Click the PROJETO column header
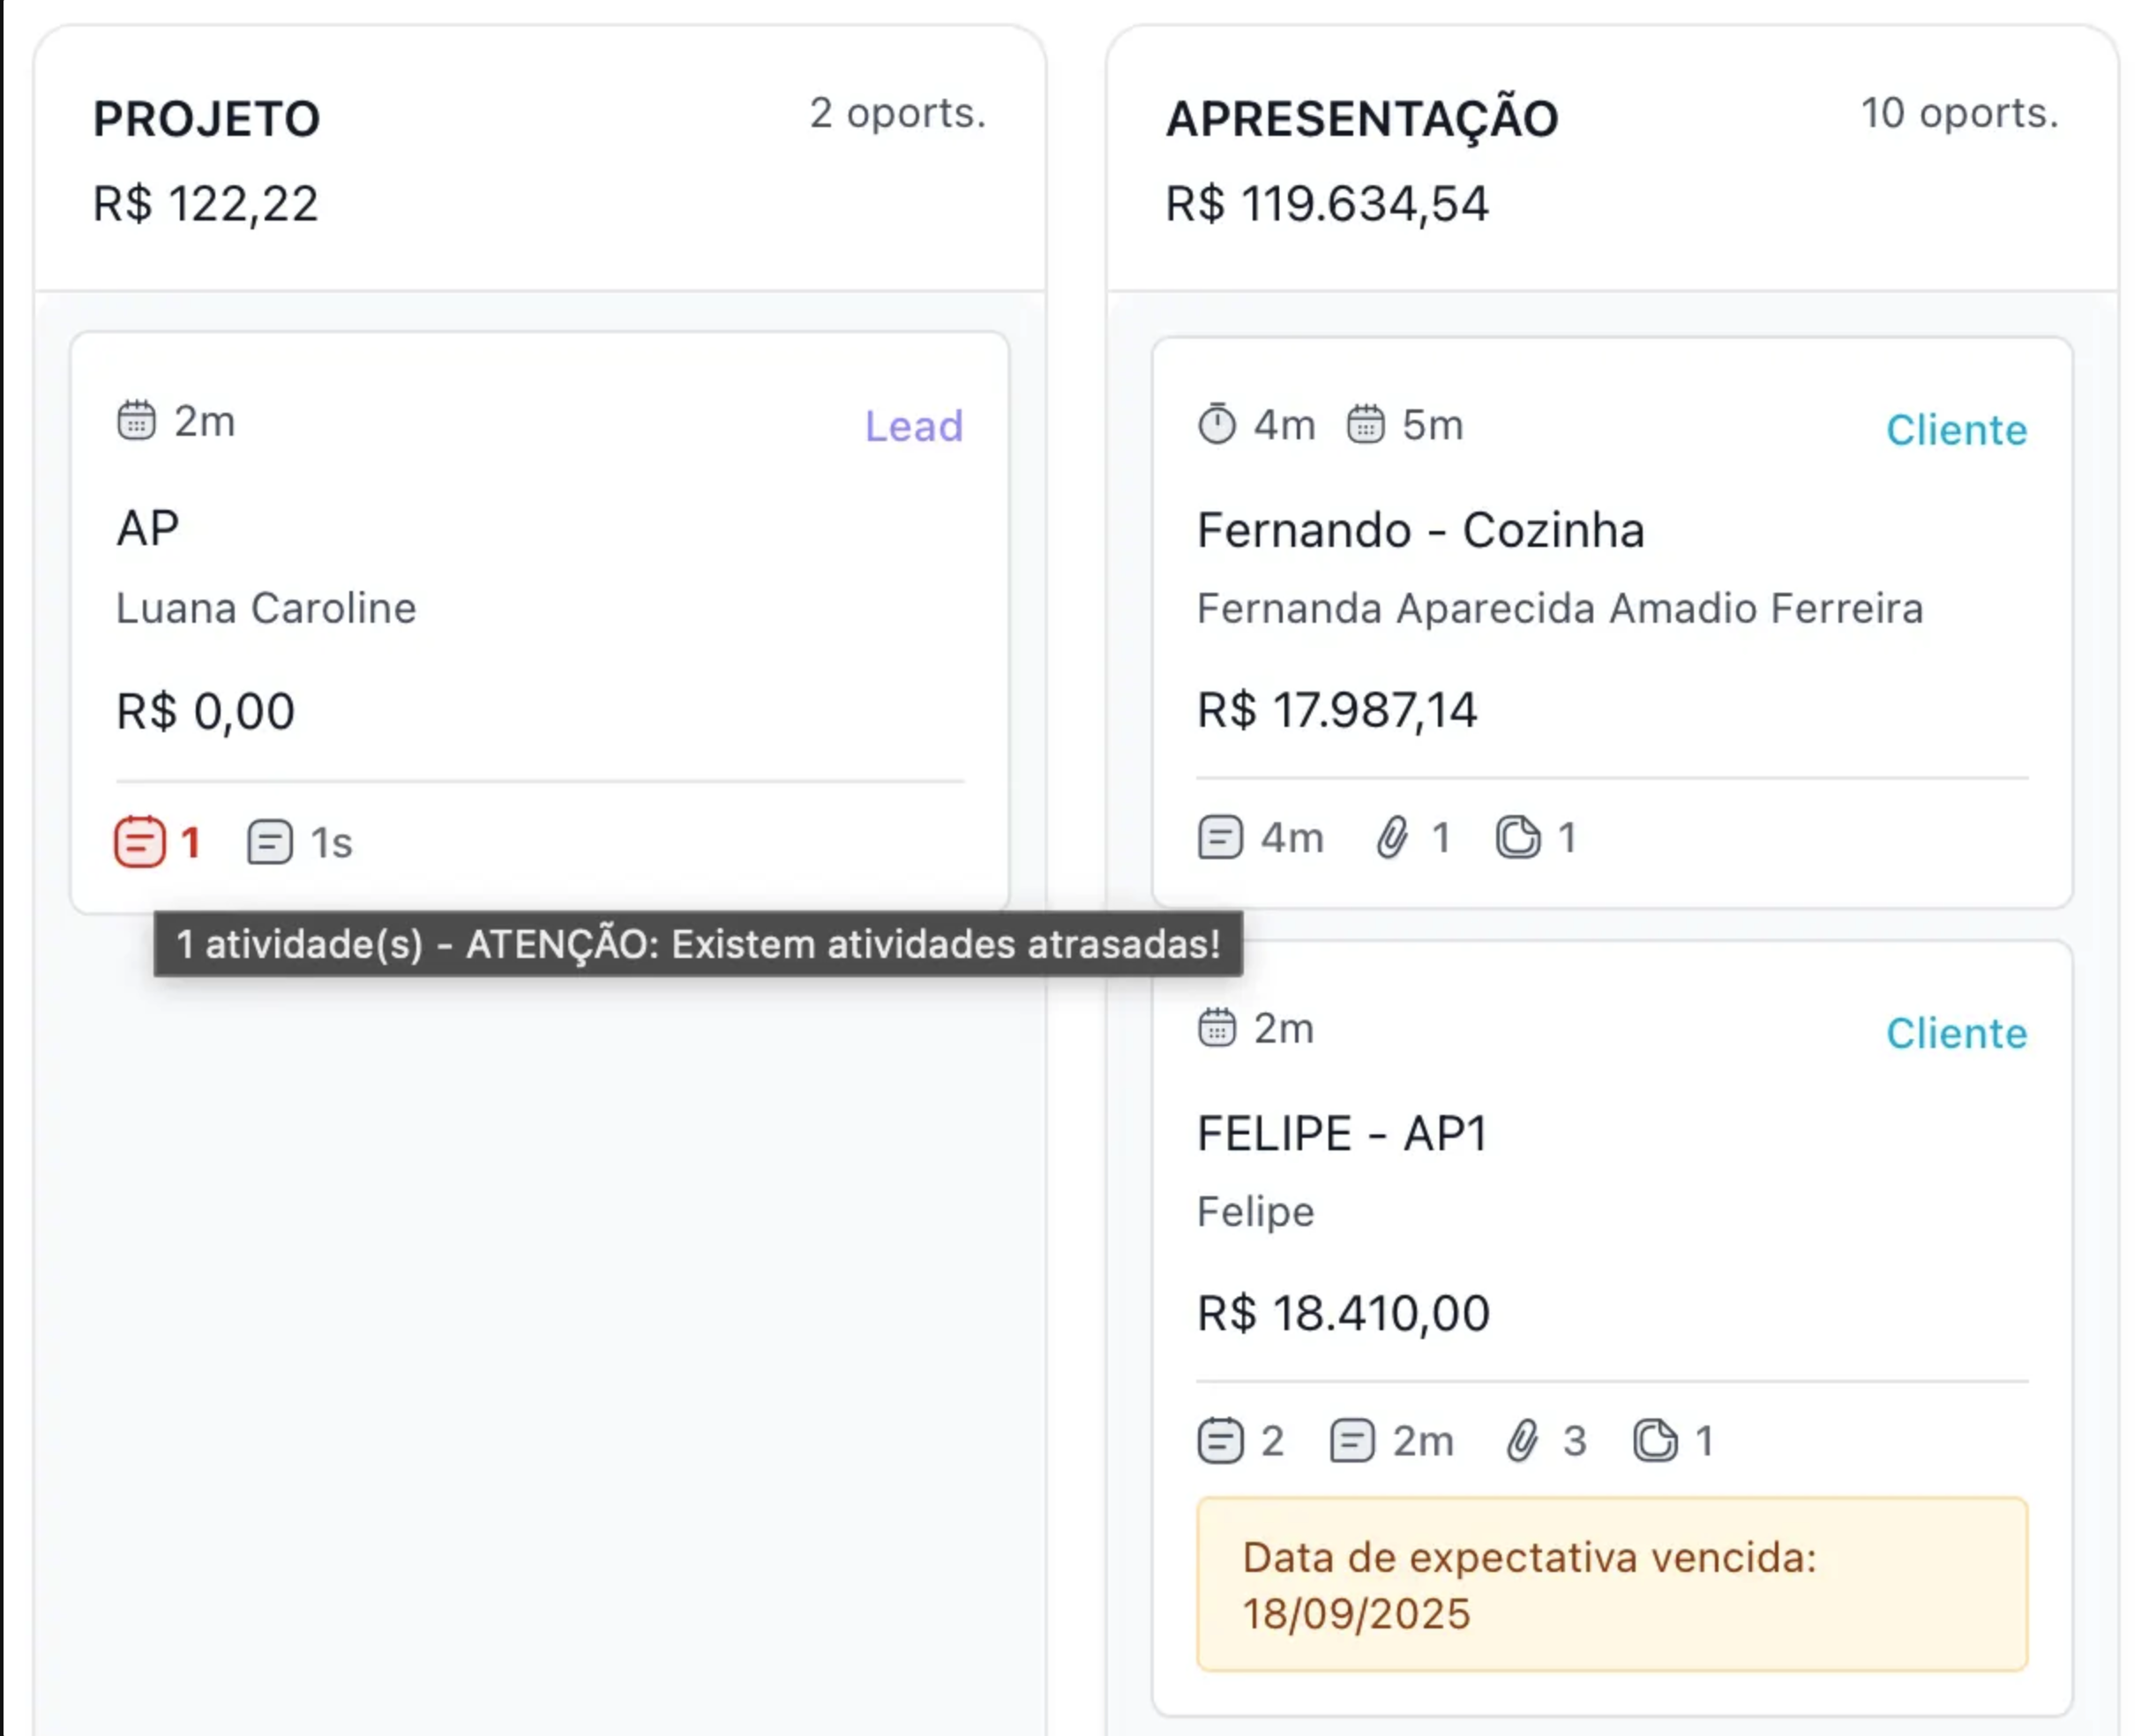2149x1736 pixels. point(207,119)
